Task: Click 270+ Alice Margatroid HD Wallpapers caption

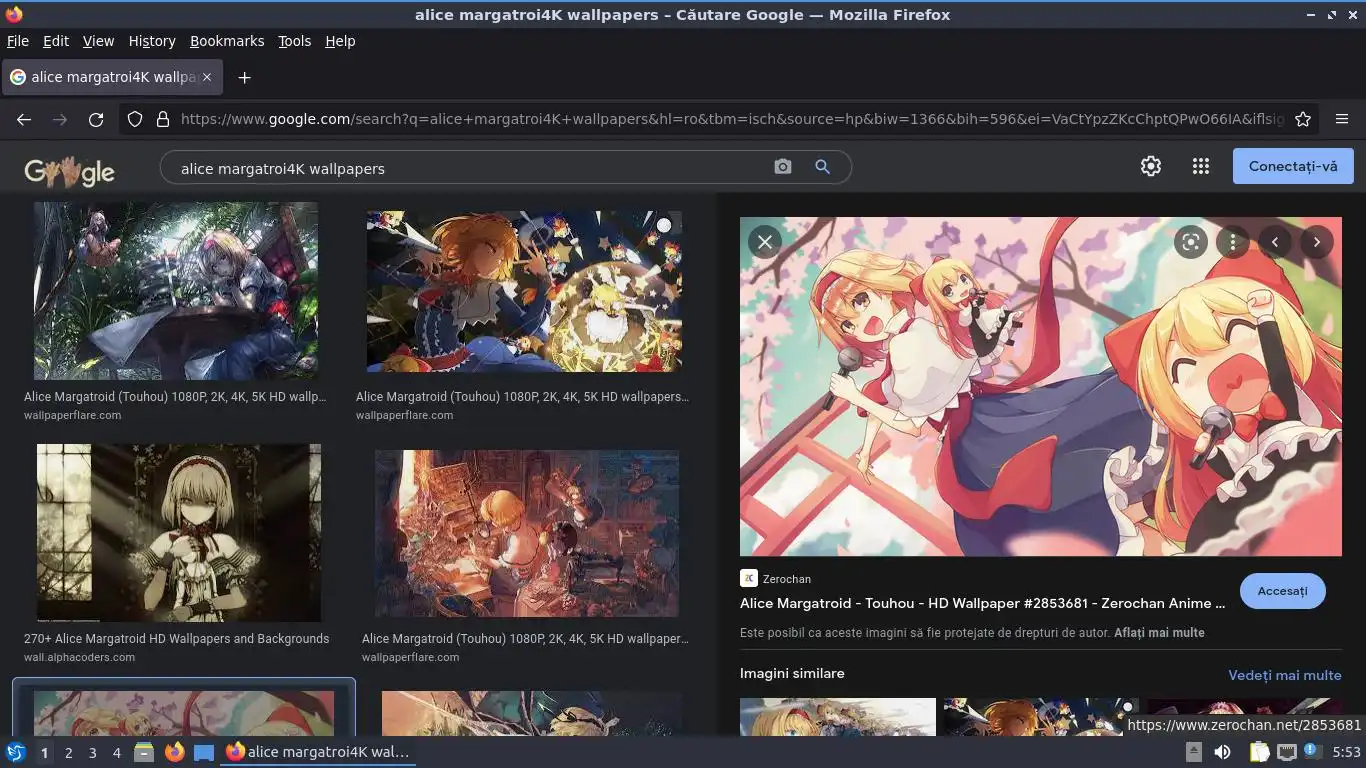Action: (x=176, y=638)
